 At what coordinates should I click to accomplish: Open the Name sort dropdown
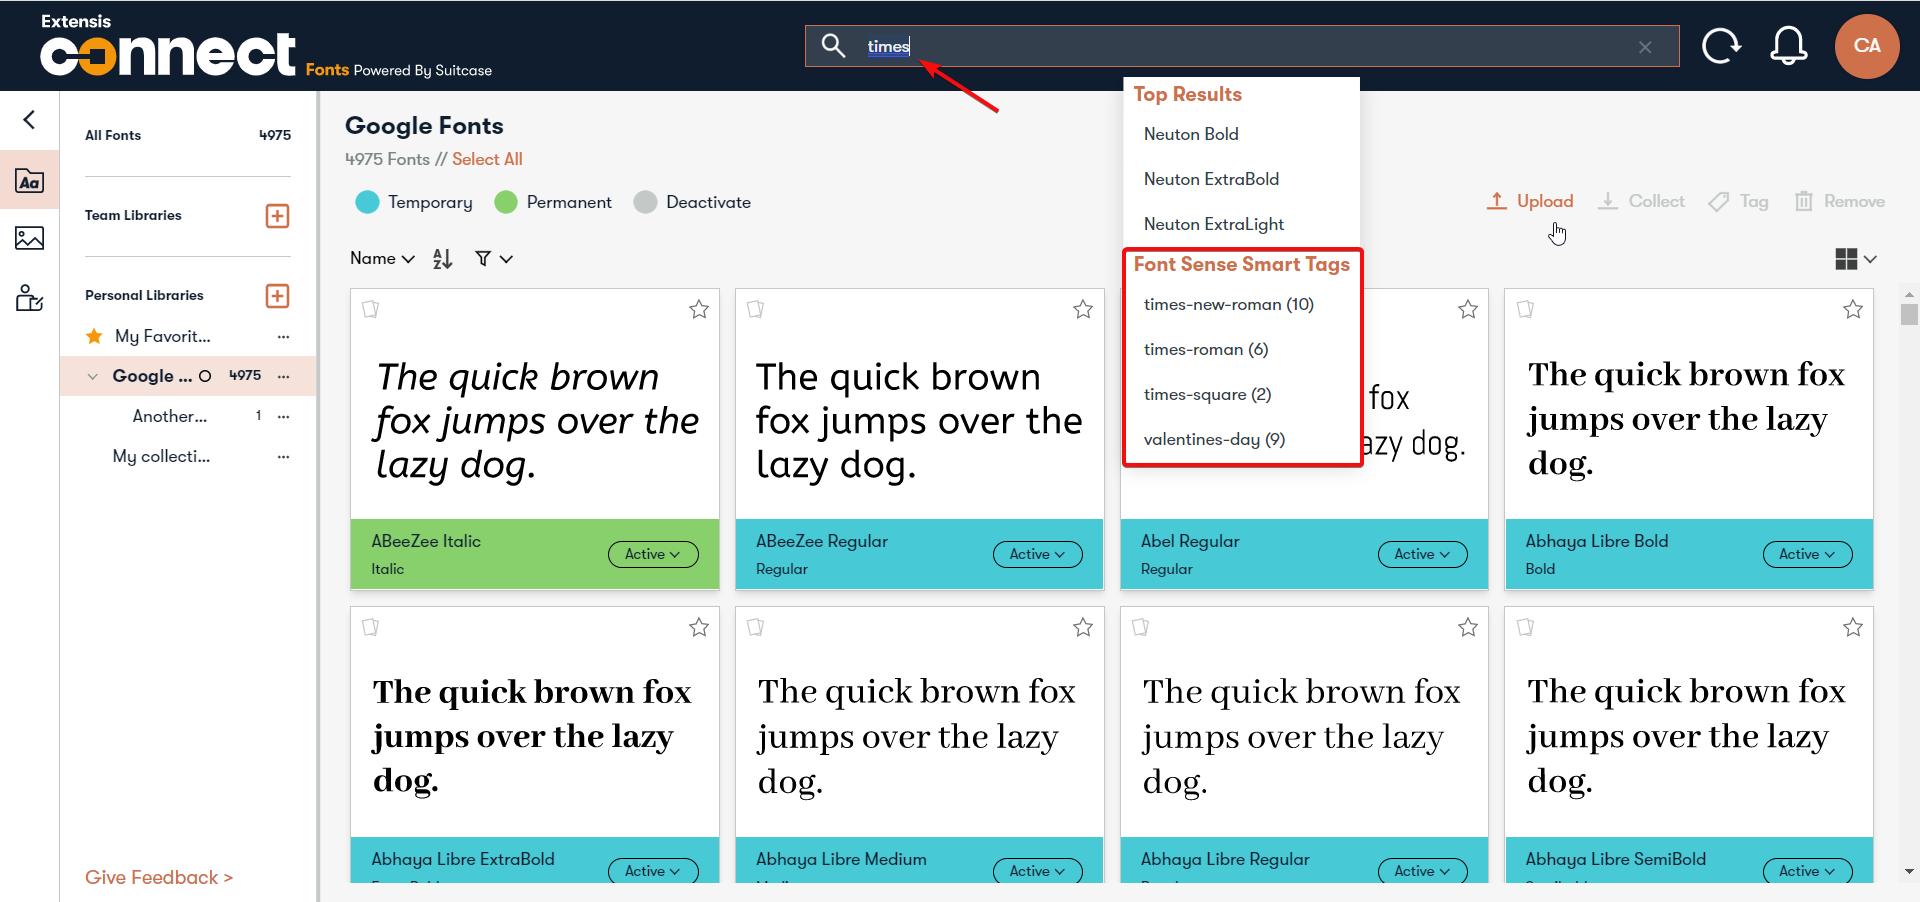pos(382,259)
